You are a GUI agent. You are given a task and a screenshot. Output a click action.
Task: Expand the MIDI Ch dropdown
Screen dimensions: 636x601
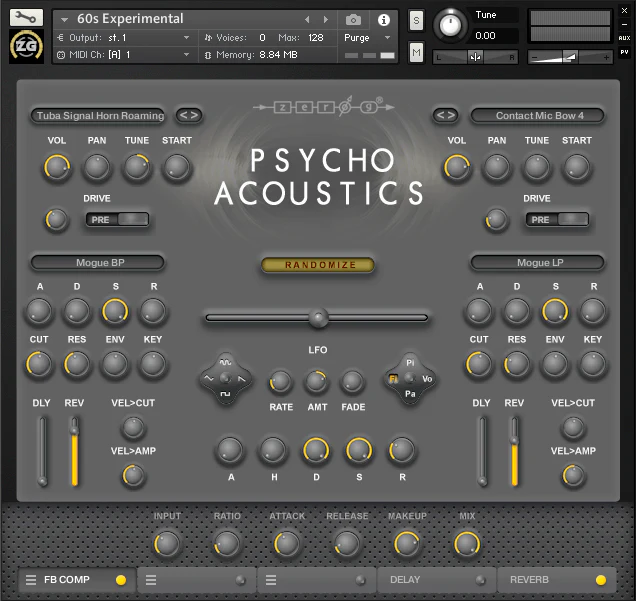coord(124,55)
